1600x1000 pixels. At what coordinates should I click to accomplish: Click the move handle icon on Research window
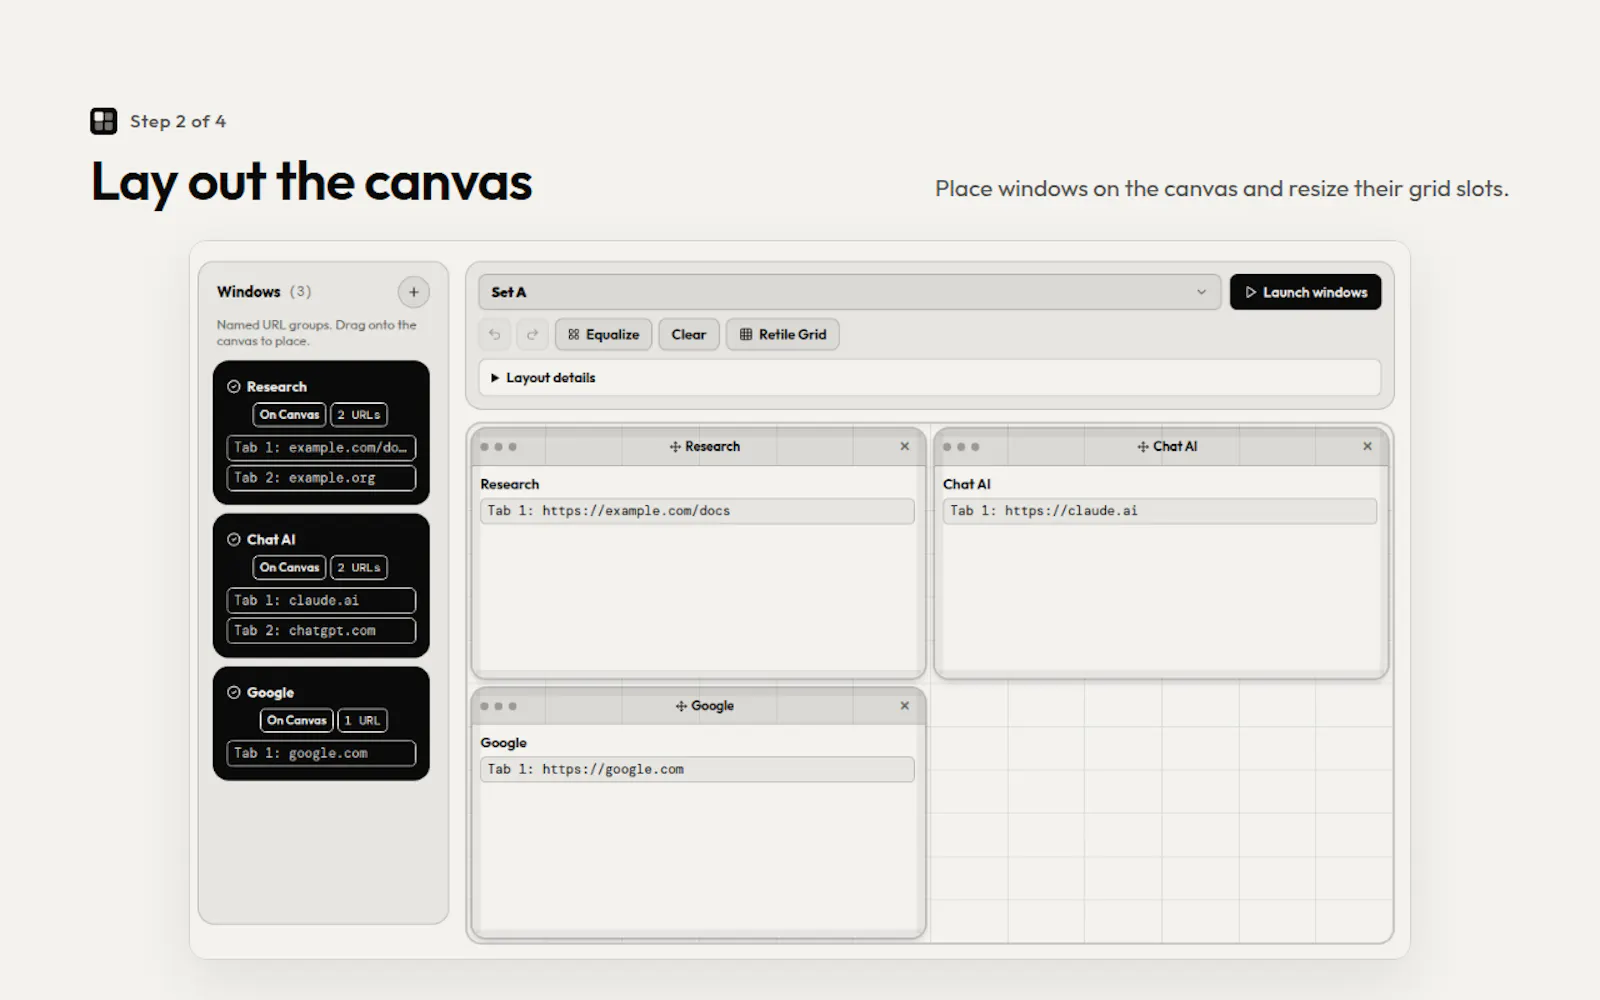675,447
